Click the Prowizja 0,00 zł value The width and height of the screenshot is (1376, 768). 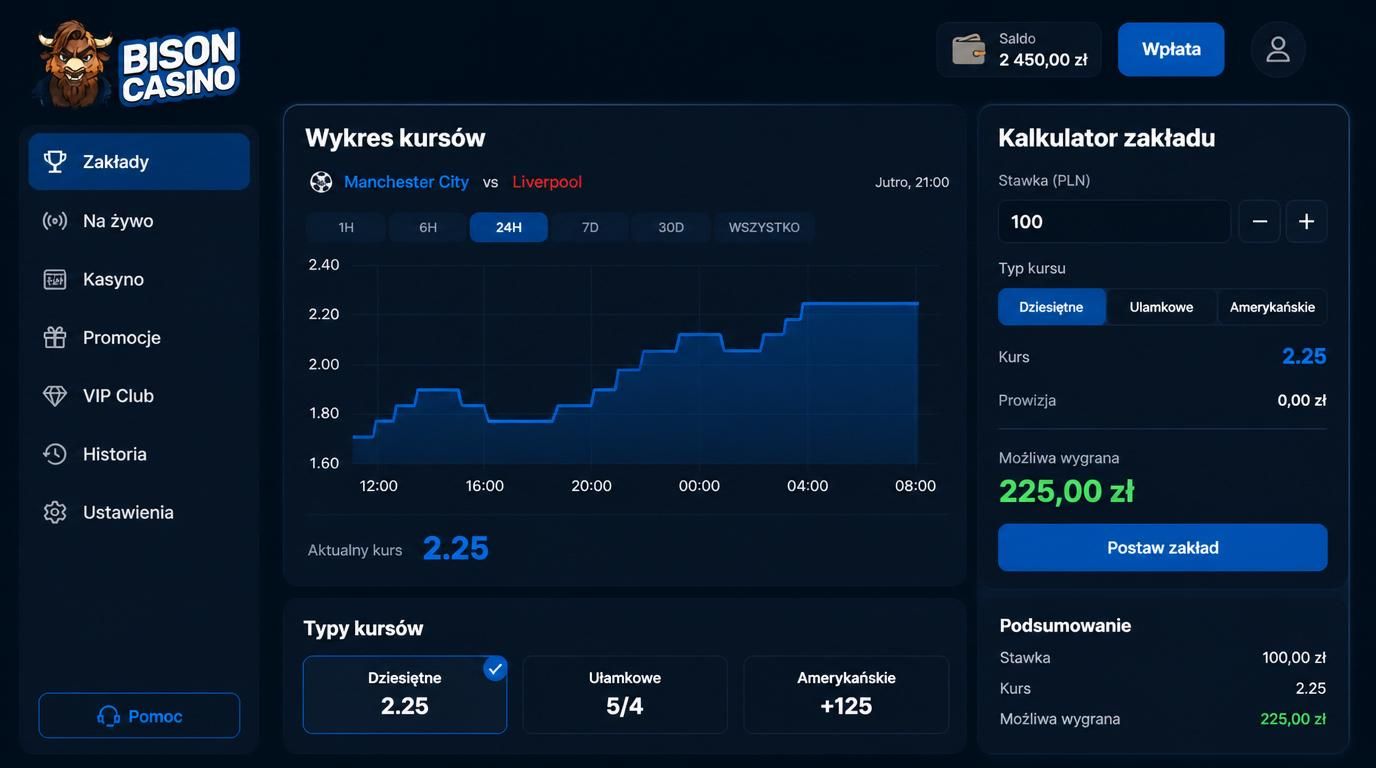coord(1302,400)
